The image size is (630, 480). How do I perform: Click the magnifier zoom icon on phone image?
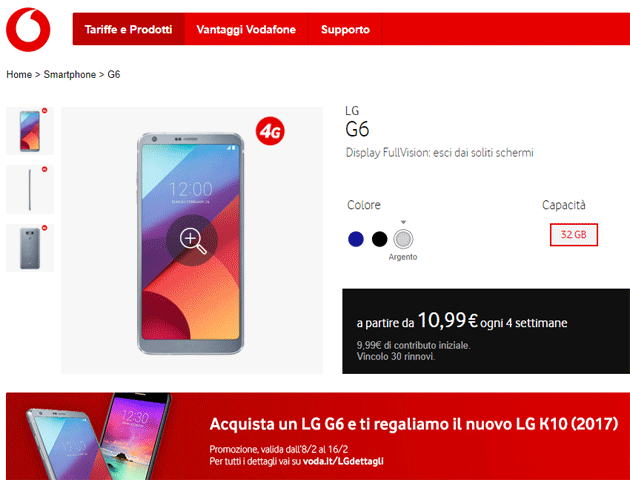tap(192, 241)
